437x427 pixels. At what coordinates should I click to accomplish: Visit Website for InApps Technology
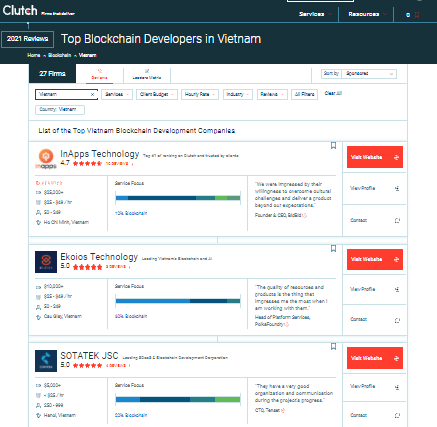[375, 157]
